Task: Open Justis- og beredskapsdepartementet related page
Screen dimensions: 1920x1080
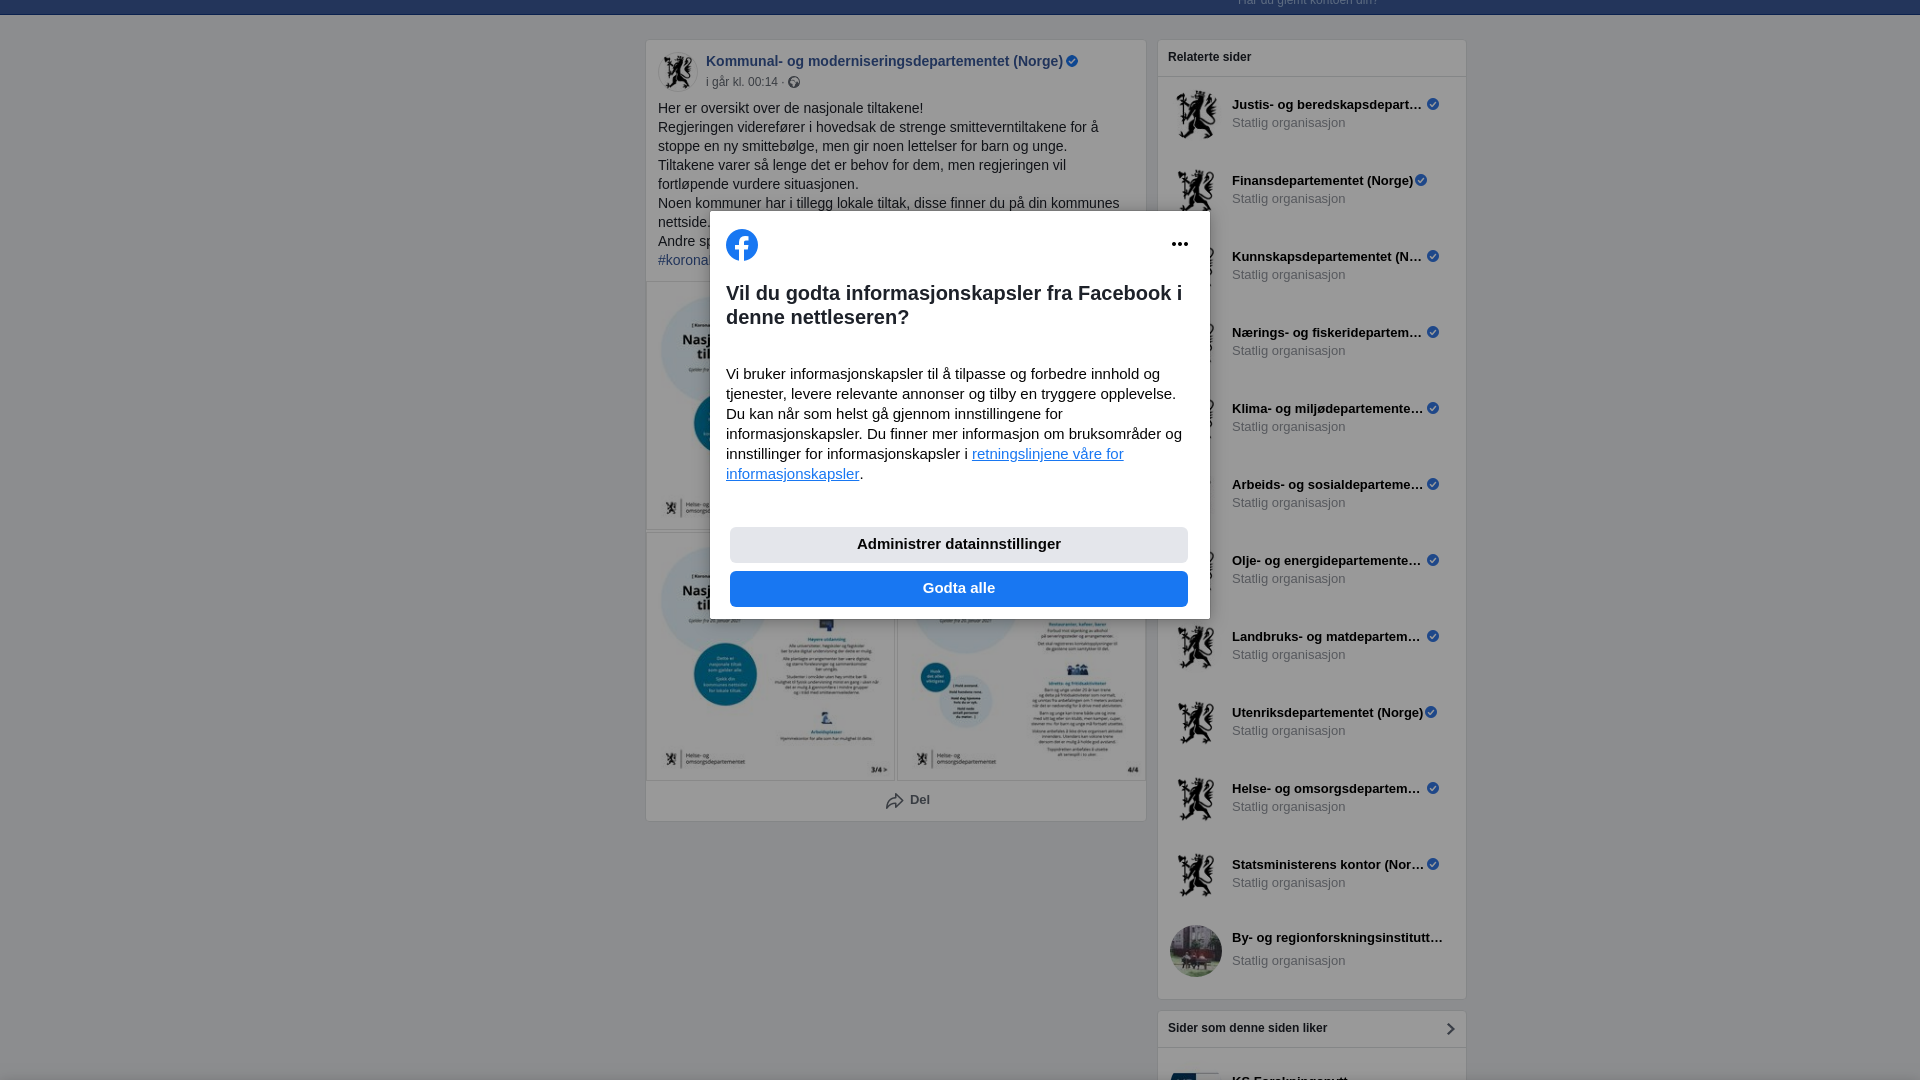Action: coord(1327,105)
